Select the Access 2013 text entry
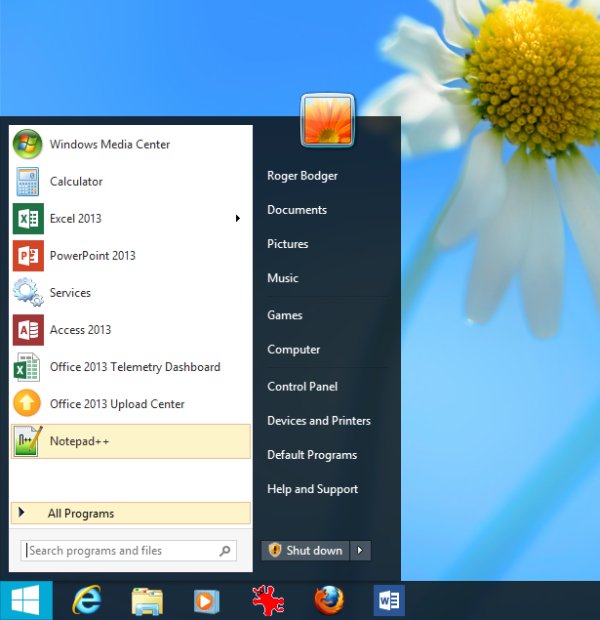The image size is (600, 620). [x=80, y=330]
